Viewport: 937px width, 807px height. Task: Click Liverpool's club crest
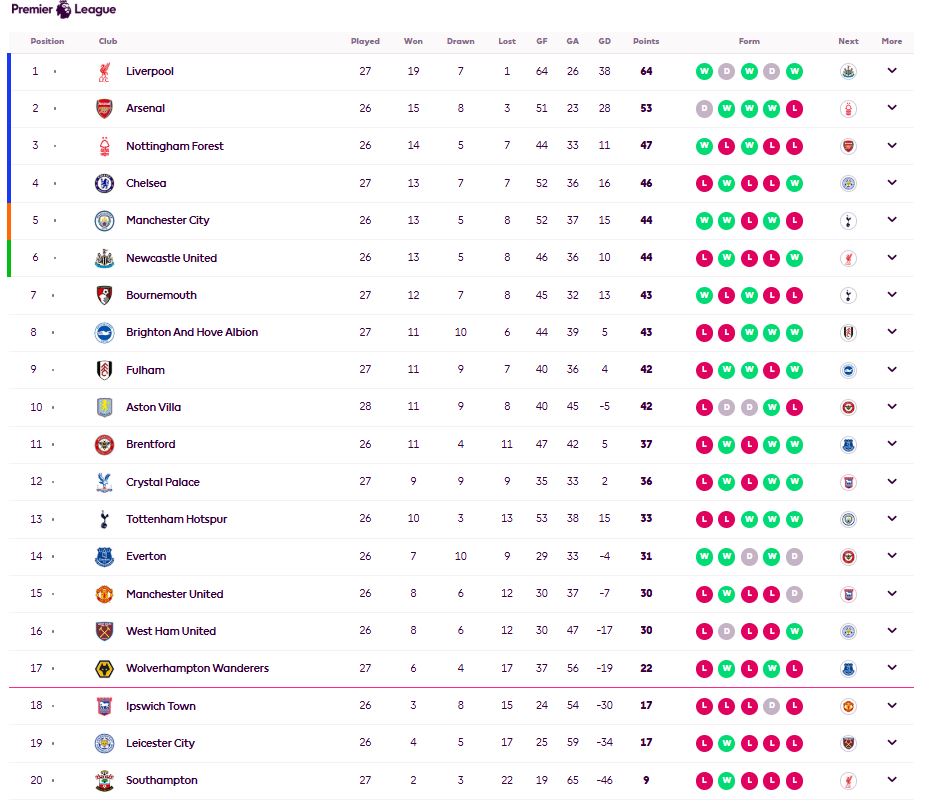click(x=104, y=72)
